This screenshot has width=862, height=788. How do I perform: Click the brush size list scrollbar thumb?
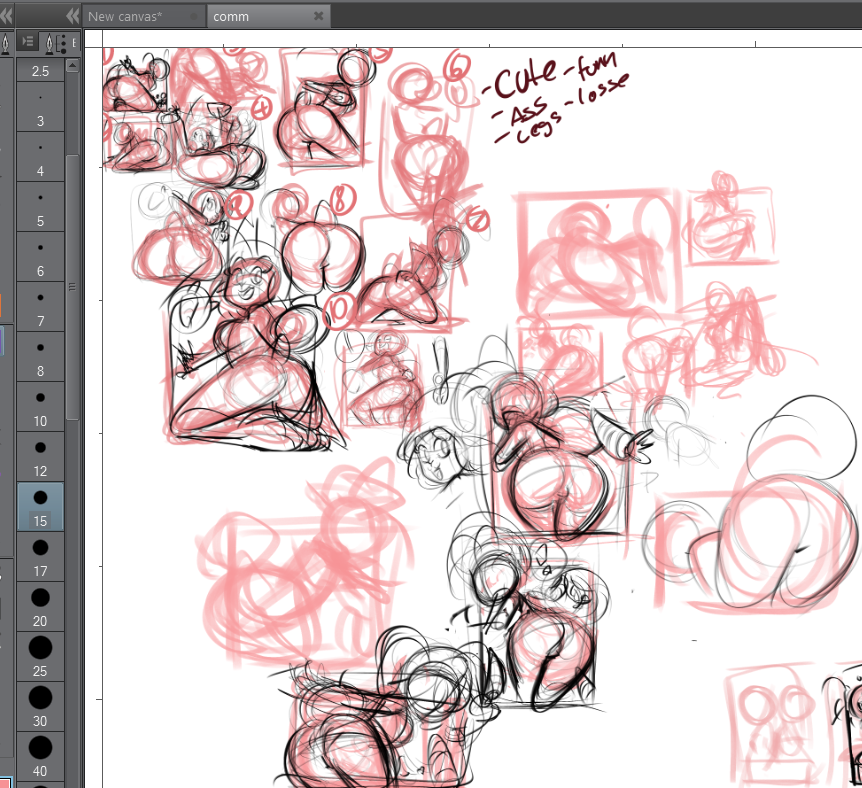pyautogui.click(x=72, y=287)
